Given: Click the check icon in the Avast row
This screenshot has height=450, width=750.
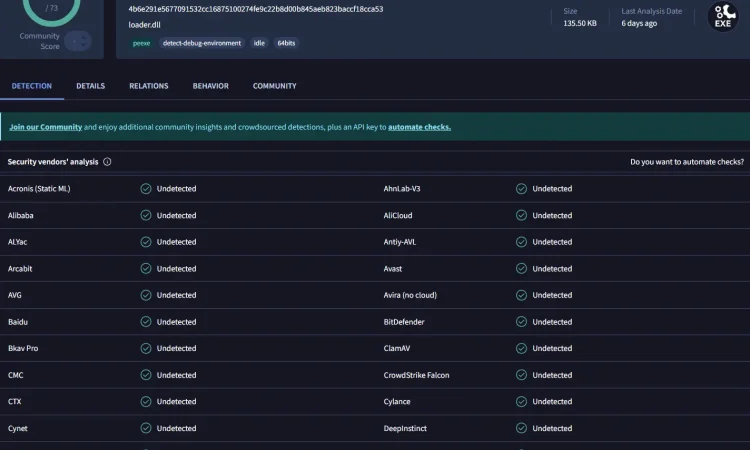Looking at the screenshot, I should (x=521, y=268).
